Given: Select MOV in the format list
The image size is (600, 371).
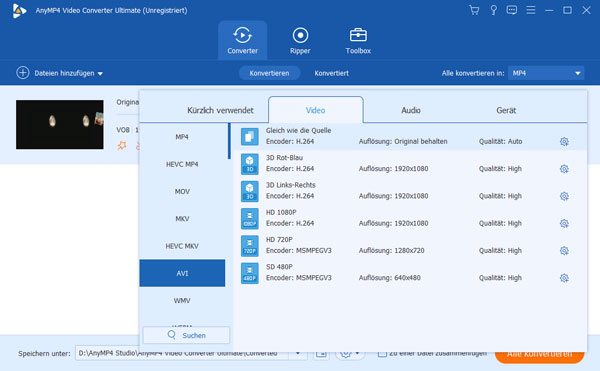Looking at the screenshot, I should click(x=182, y=191).
